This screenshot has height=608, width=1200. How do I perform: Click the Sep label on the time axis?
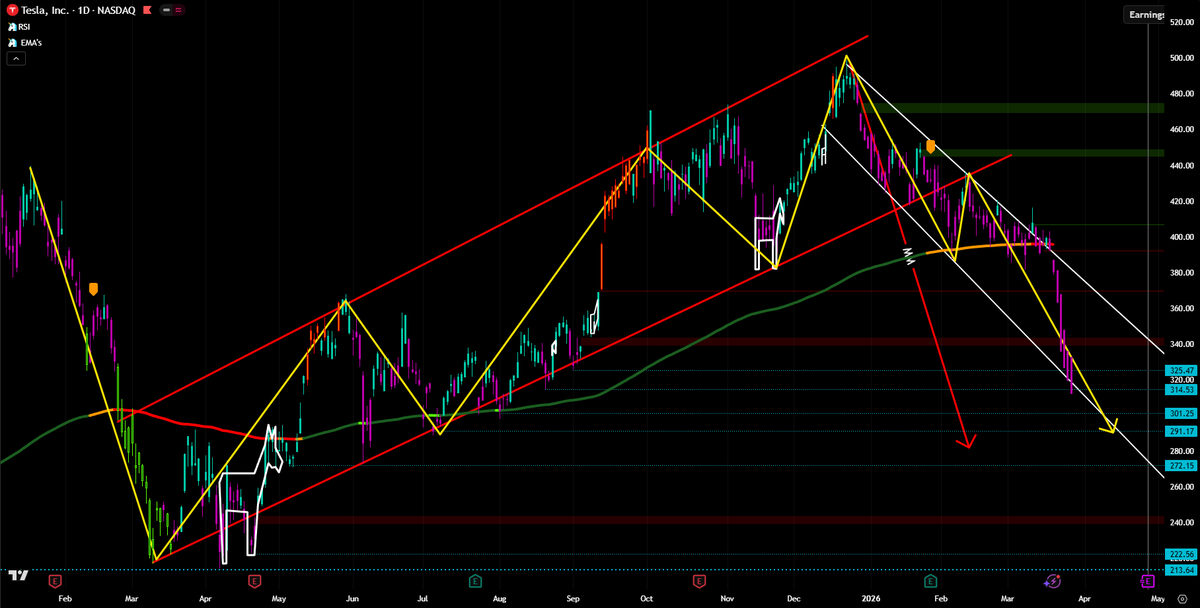click(573, 597)
